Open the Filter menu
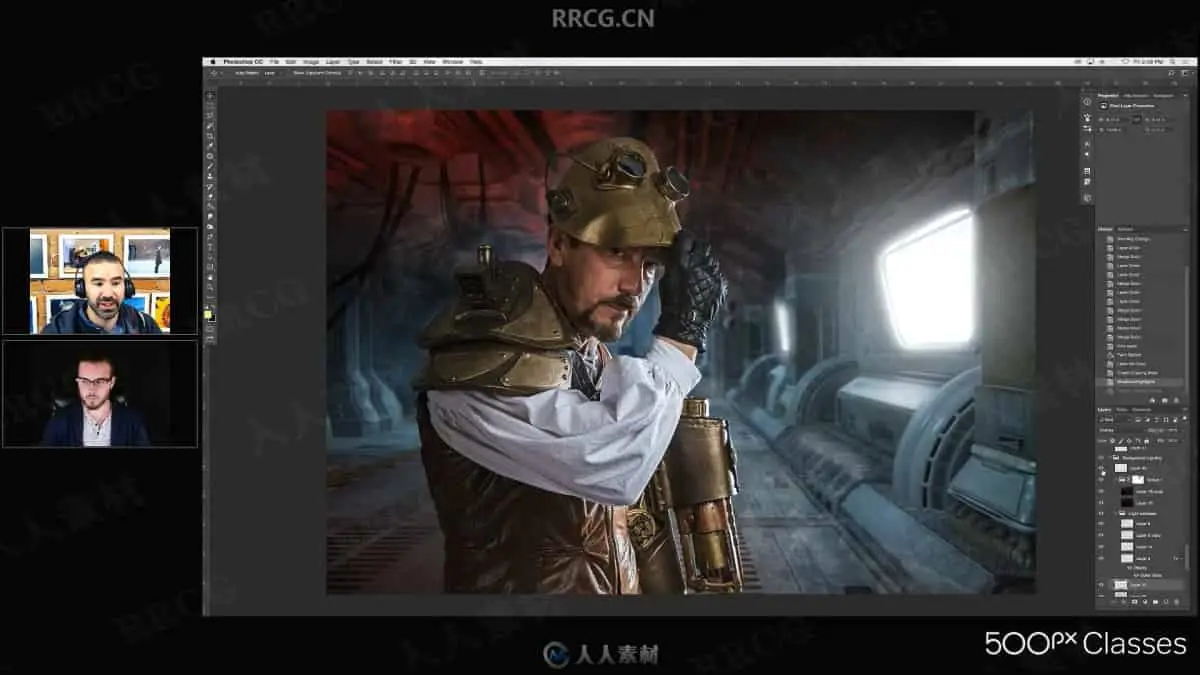Viewport: 1200px width, 675px height. (397, 62)
